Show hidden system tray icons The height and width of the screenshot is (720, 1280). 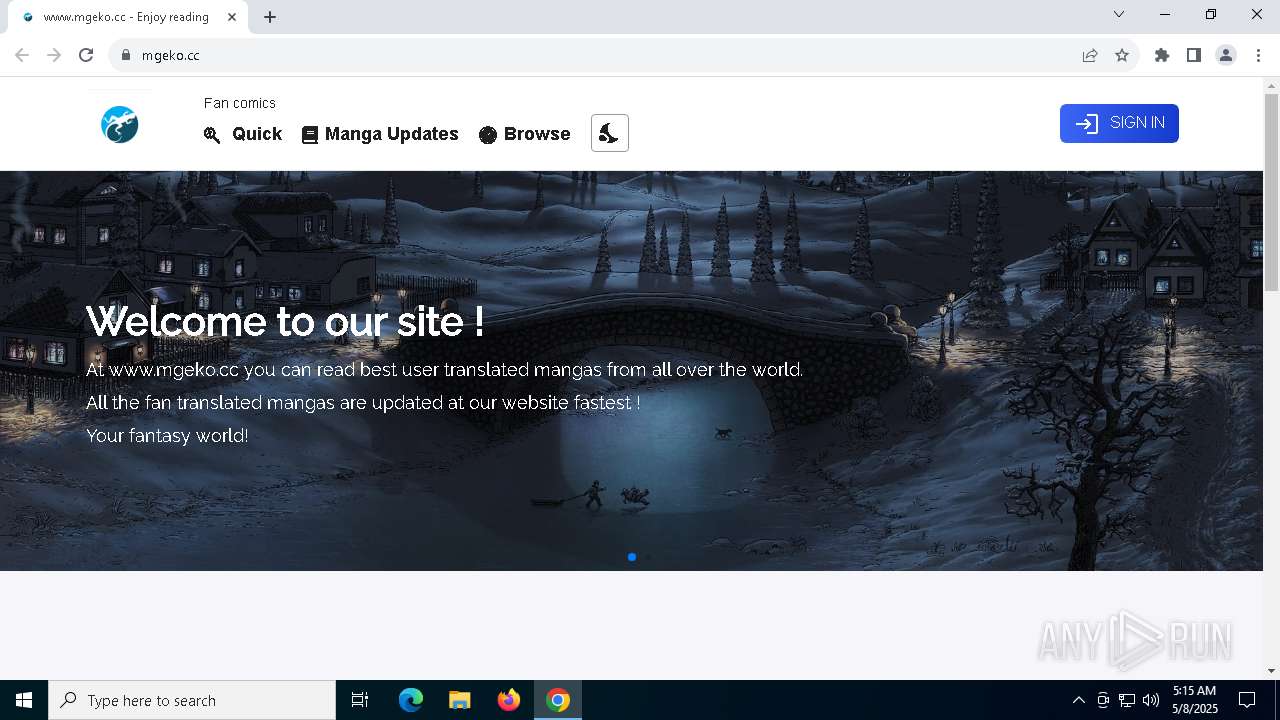[1078, 700]
